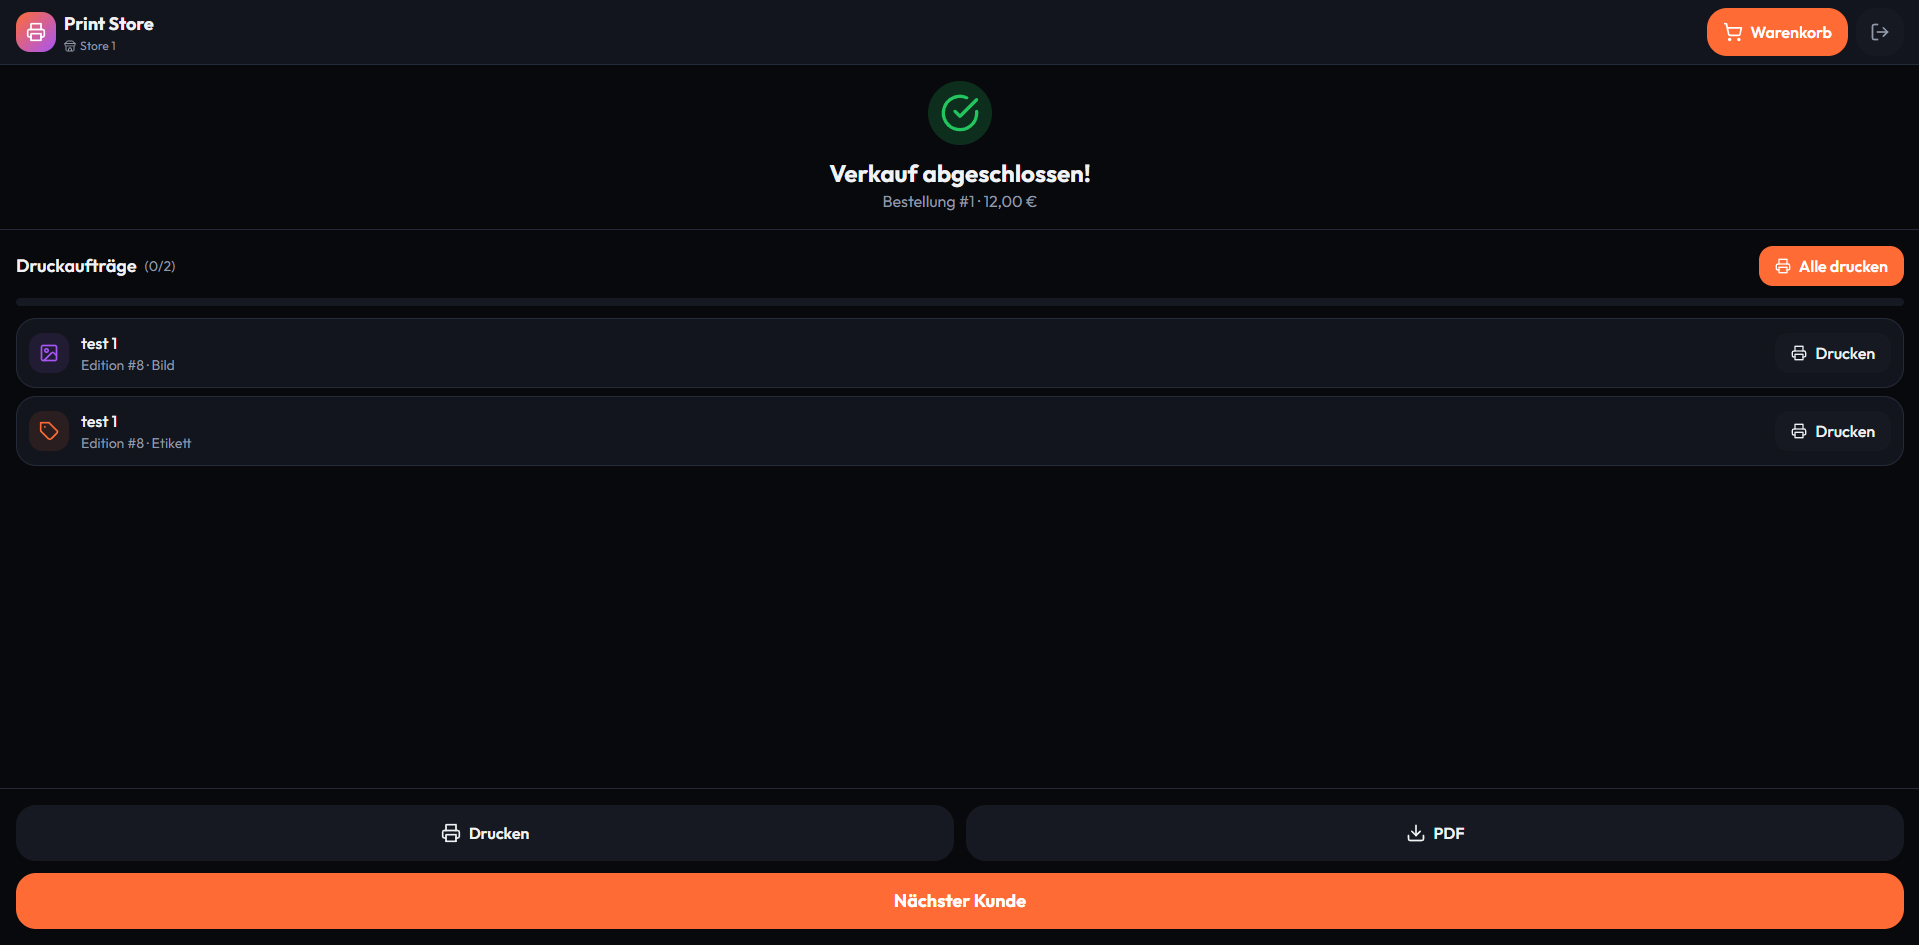Start Nächster Kunde
This screenshot has width=1920, height=945.
[x=960, y=901]
